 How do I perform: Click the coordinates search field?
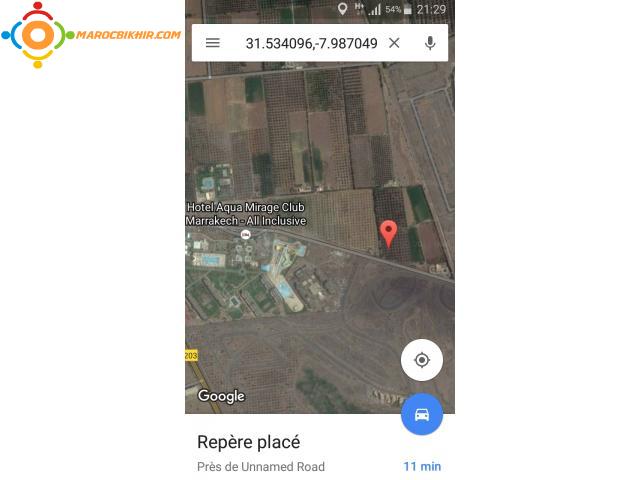311,43
